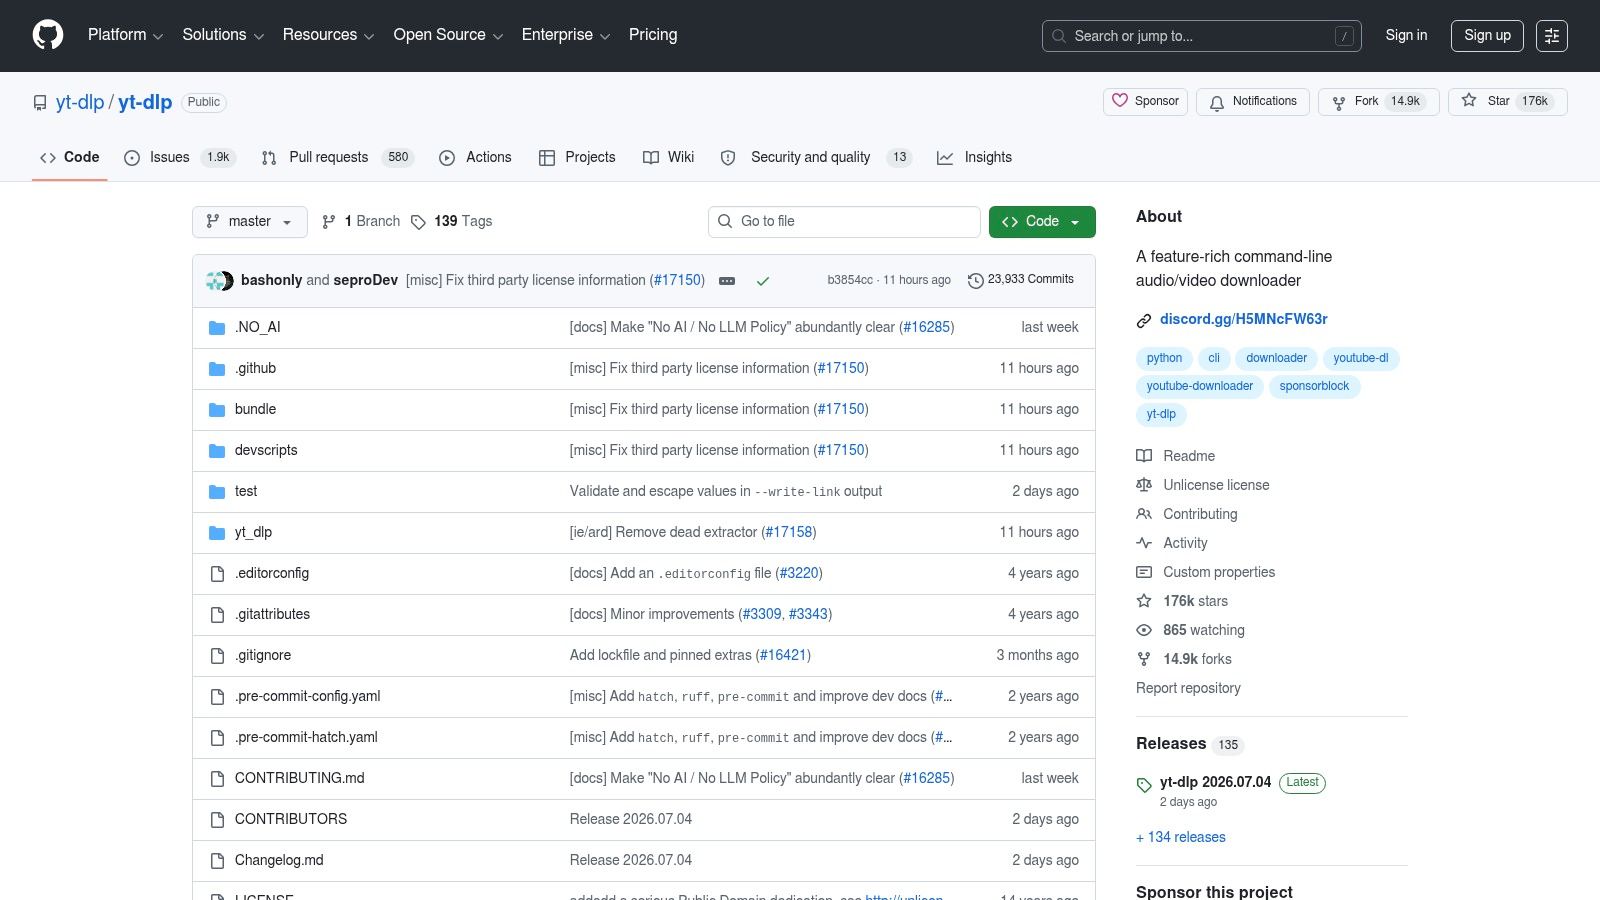Open the master branch selector dropdown
The width and height of the screenshot is (1600, 900).
250,222
